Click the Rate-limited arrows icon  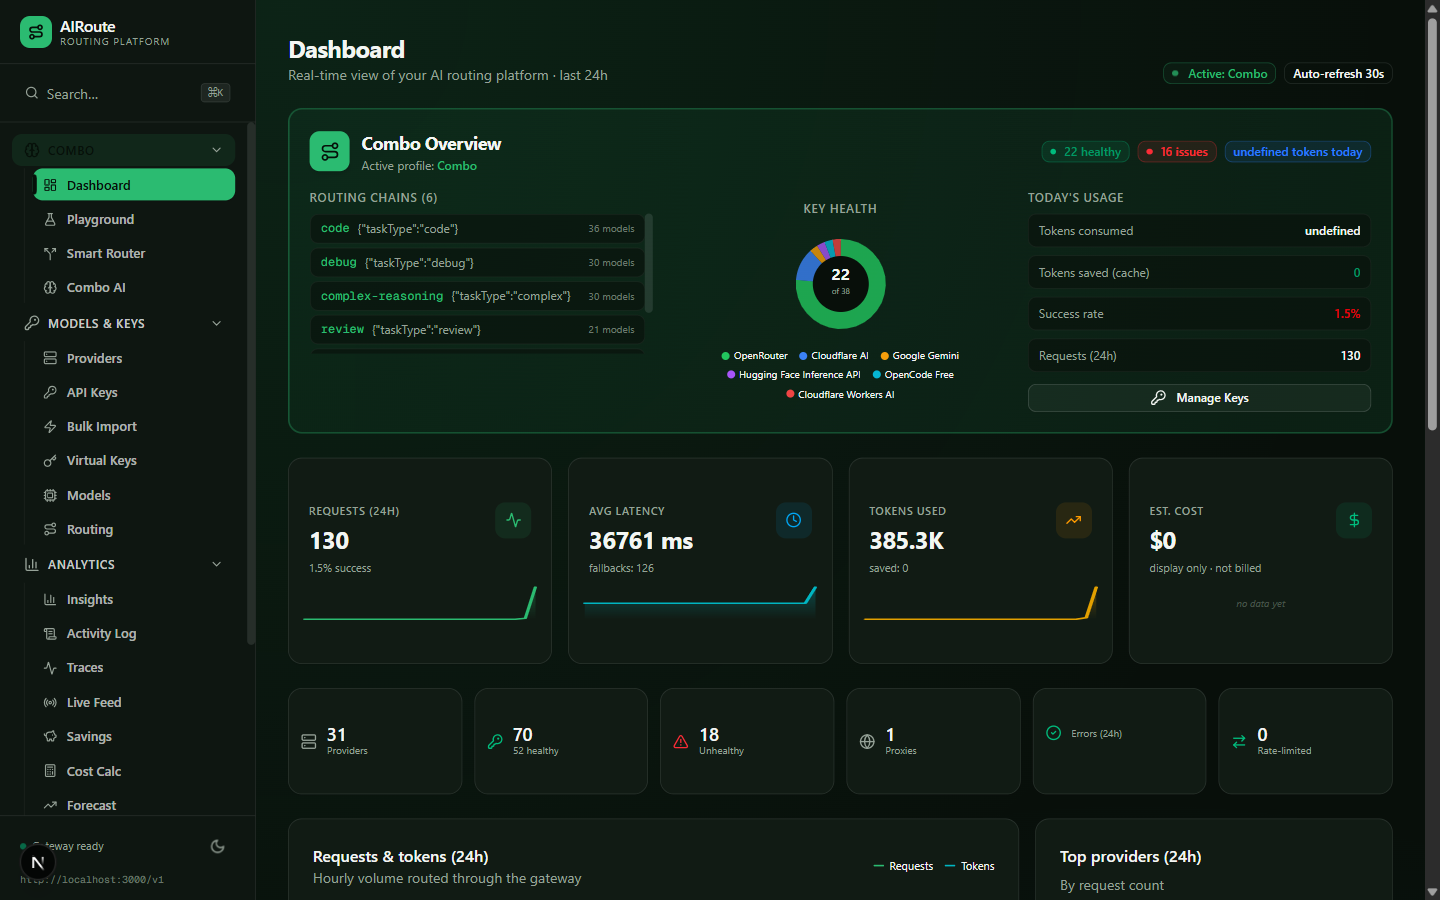click(1239, 741)
